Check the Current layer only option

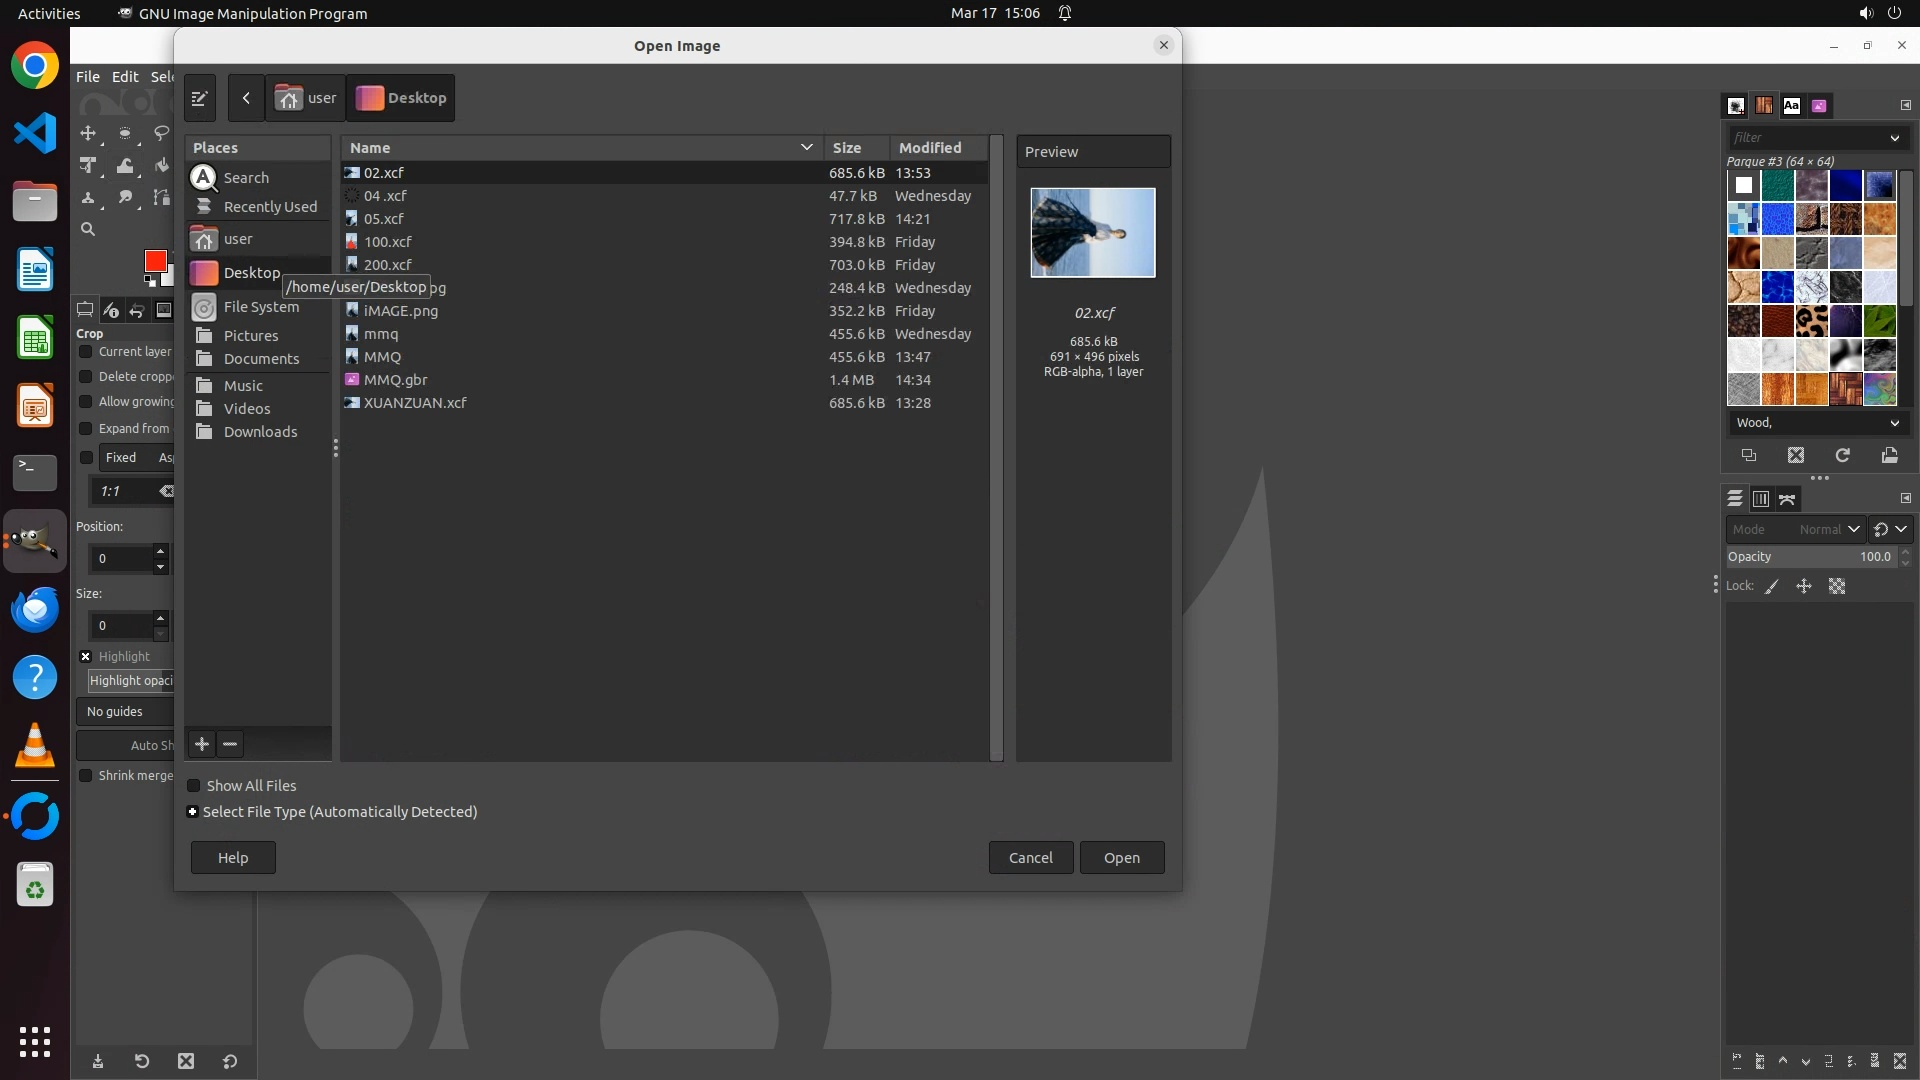[86, 352]
